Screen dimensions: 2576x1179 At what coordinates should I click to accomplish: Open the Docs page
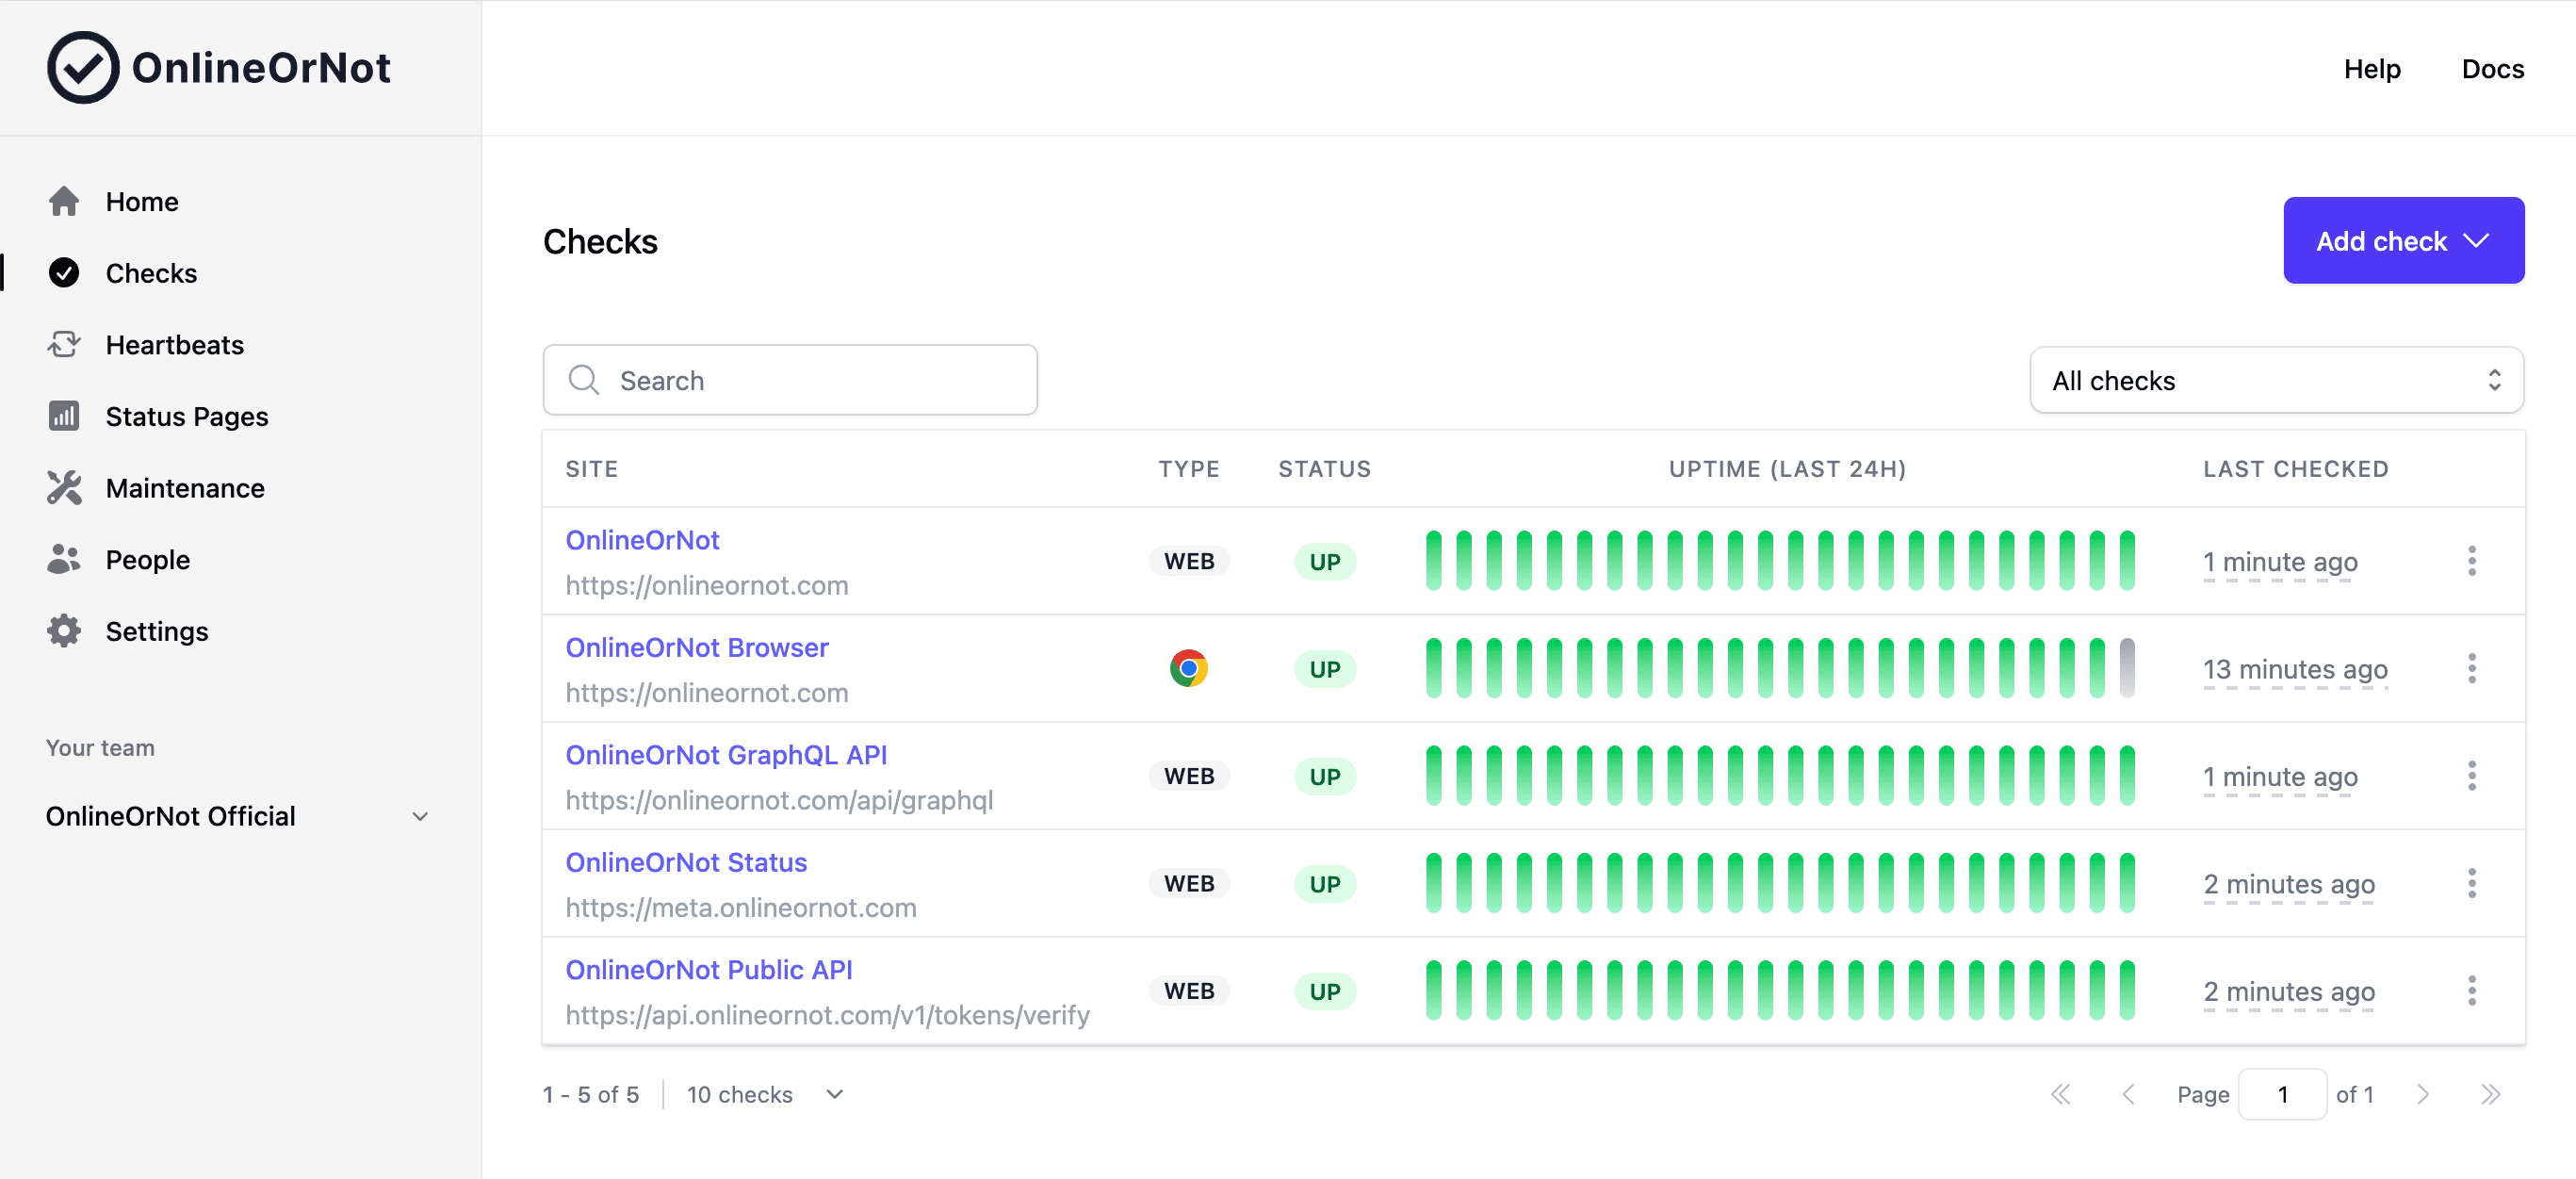click(x=2493, y=69)
